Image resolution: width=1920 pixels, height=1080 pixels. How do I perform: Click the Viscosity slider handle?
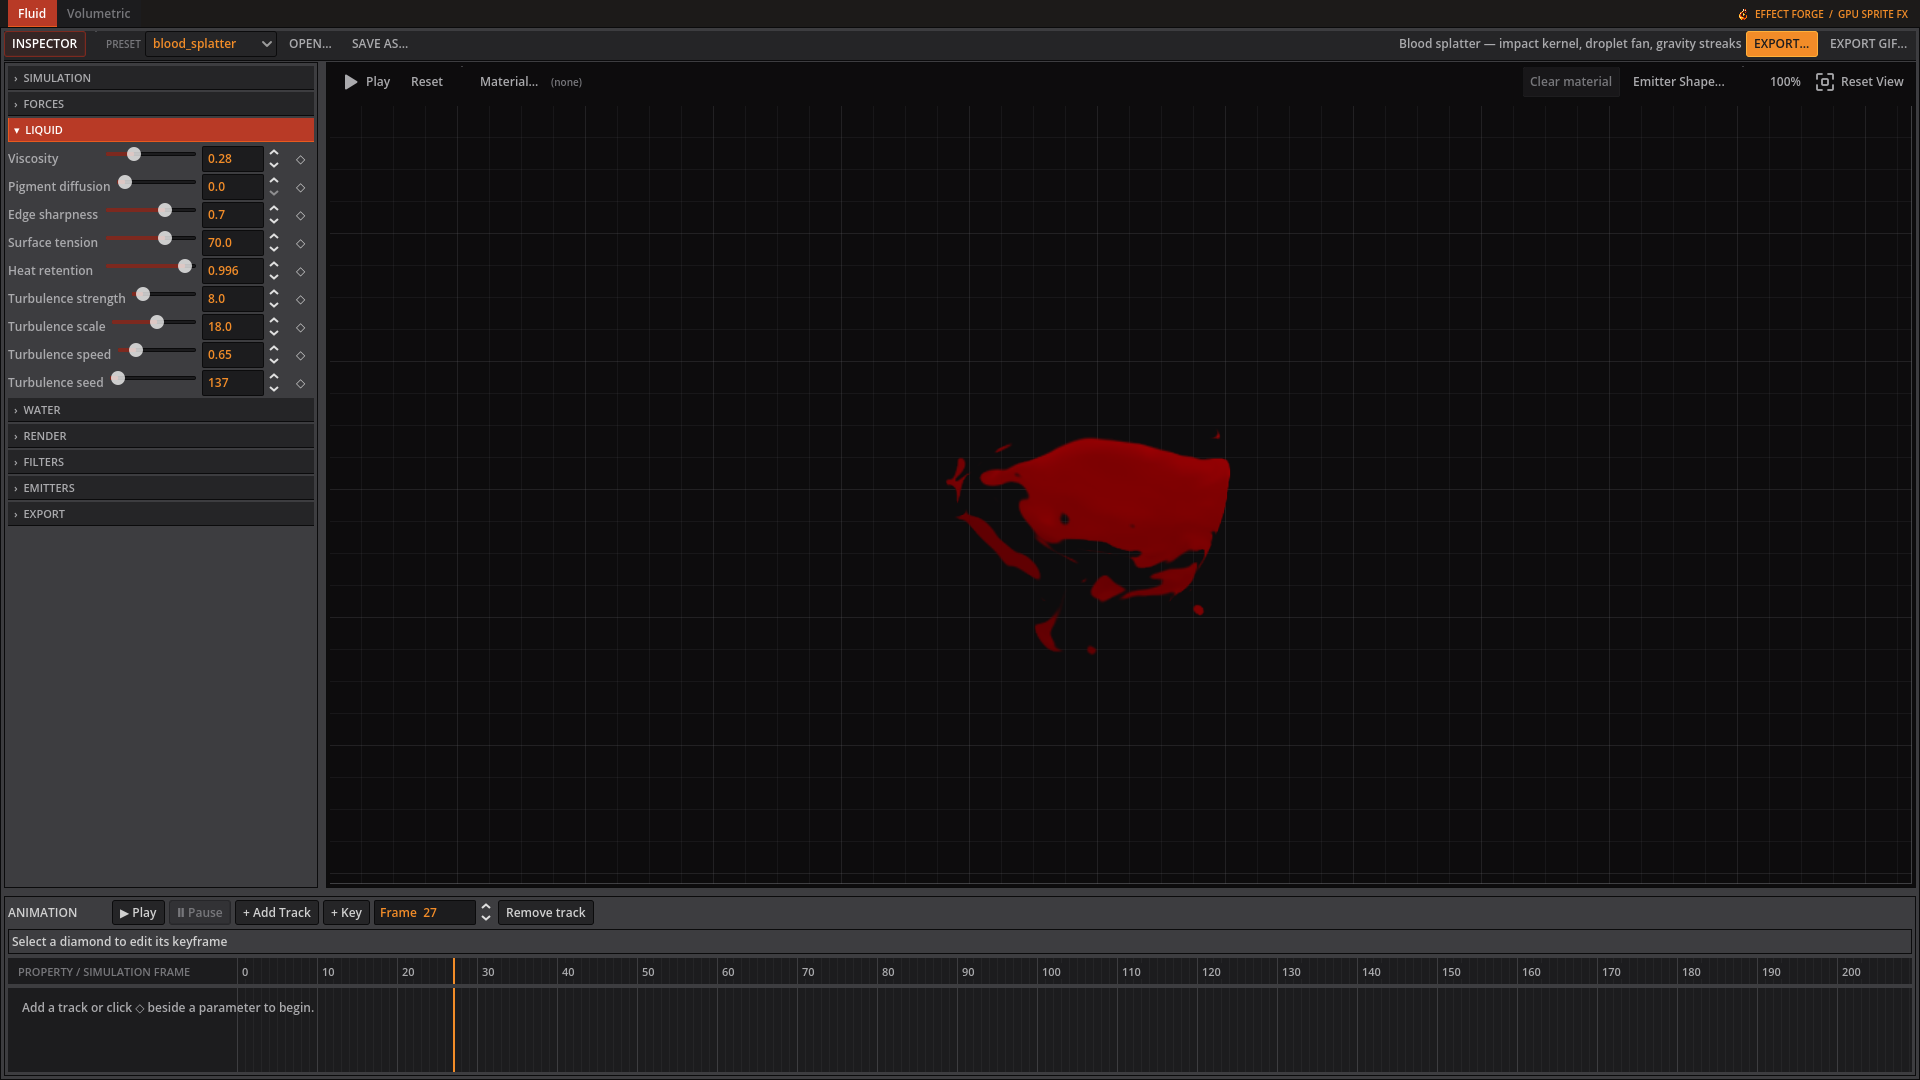[134, 154]
